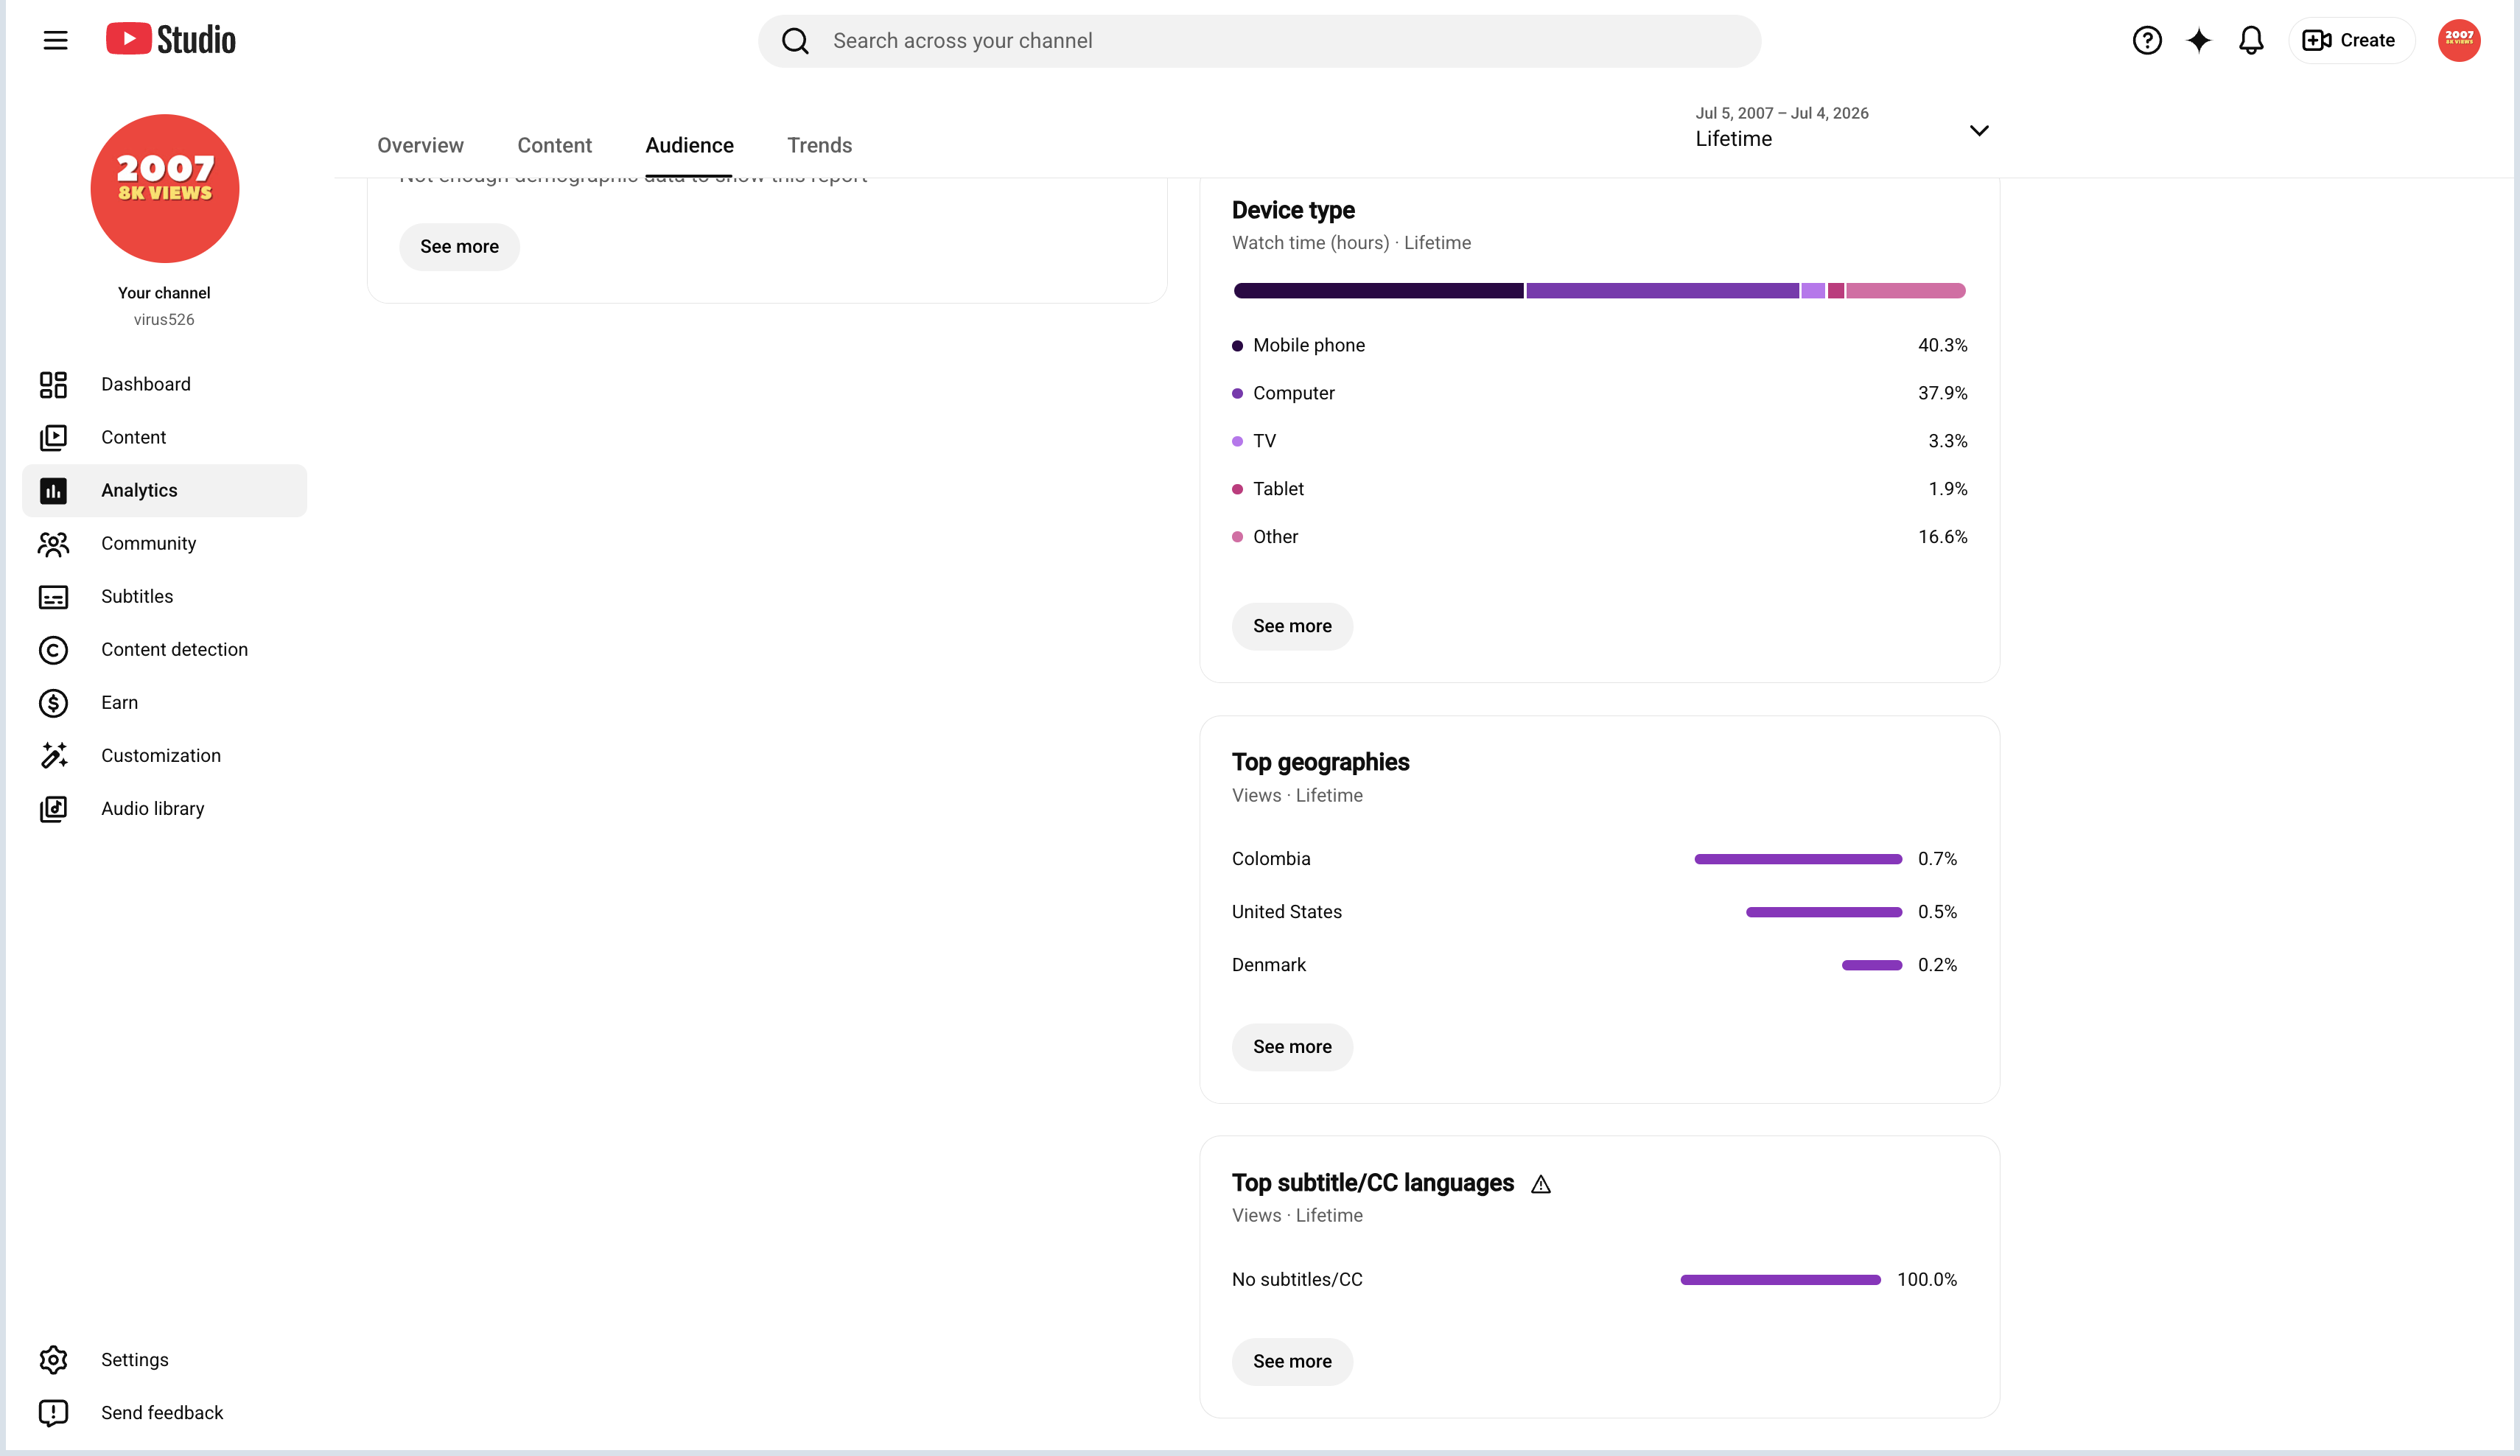
Task: Click the help question mark icon
Action: click(x=2146, y=40)
